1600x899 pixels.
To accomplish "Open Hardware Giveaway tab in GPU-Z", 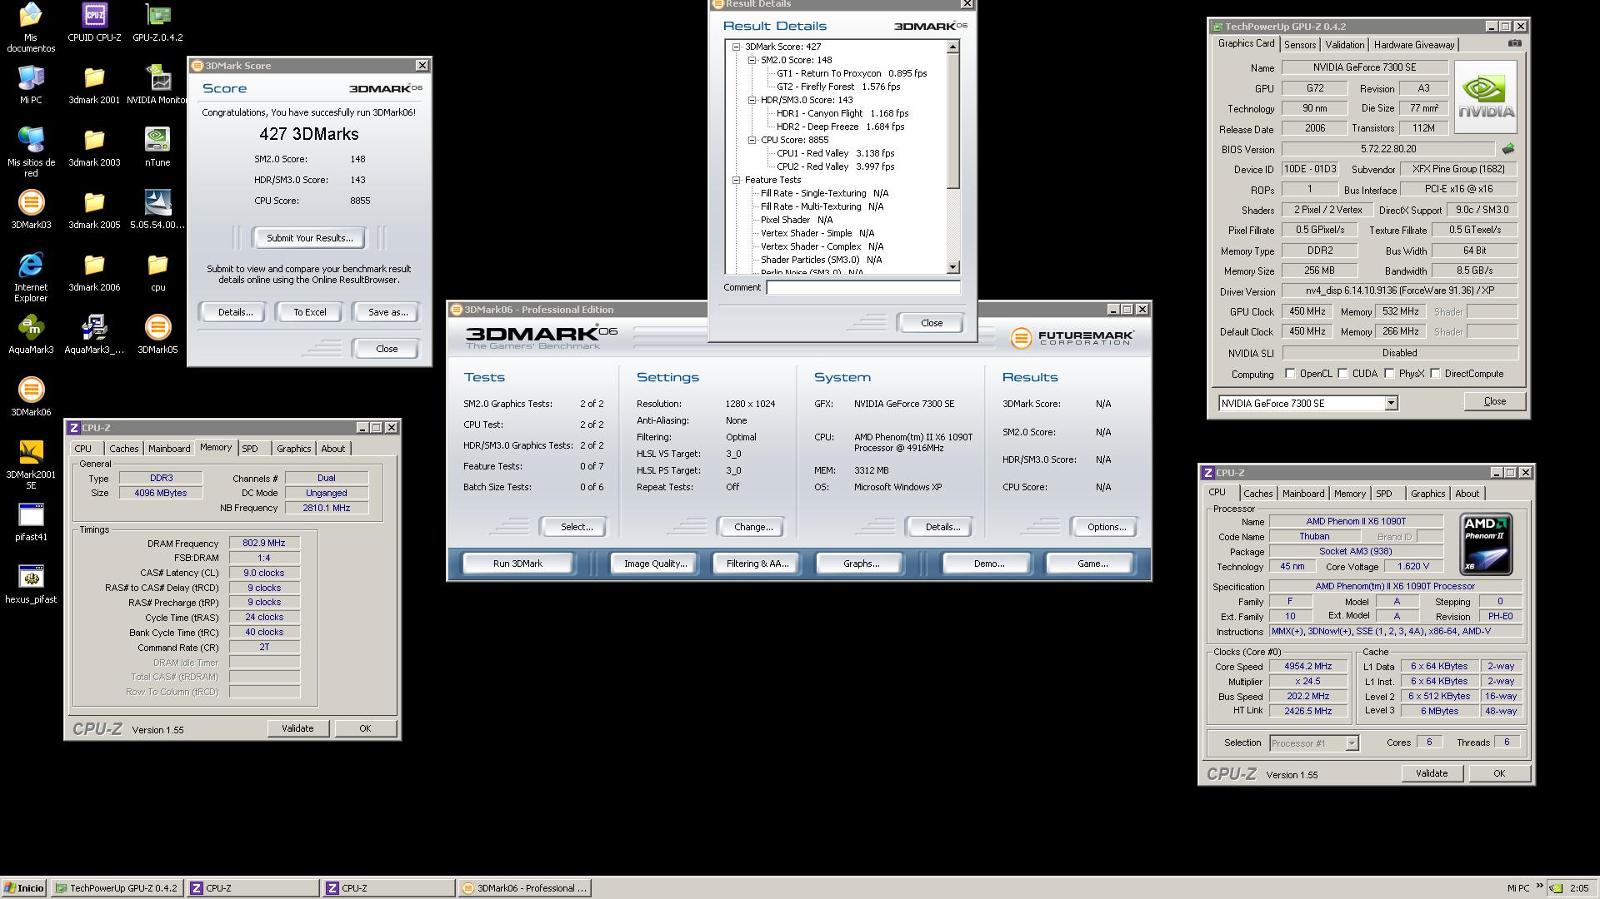I will click(x=1413, y=44).
